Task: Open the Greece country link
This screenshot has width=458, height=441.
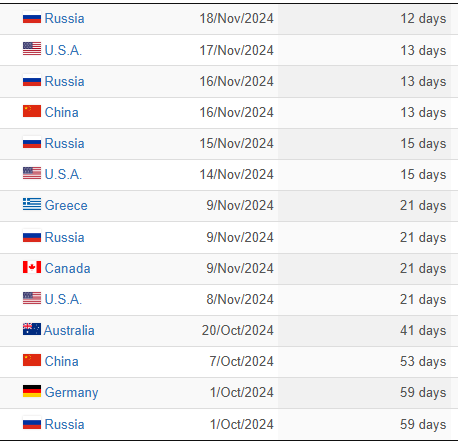Action: point(66,205)
